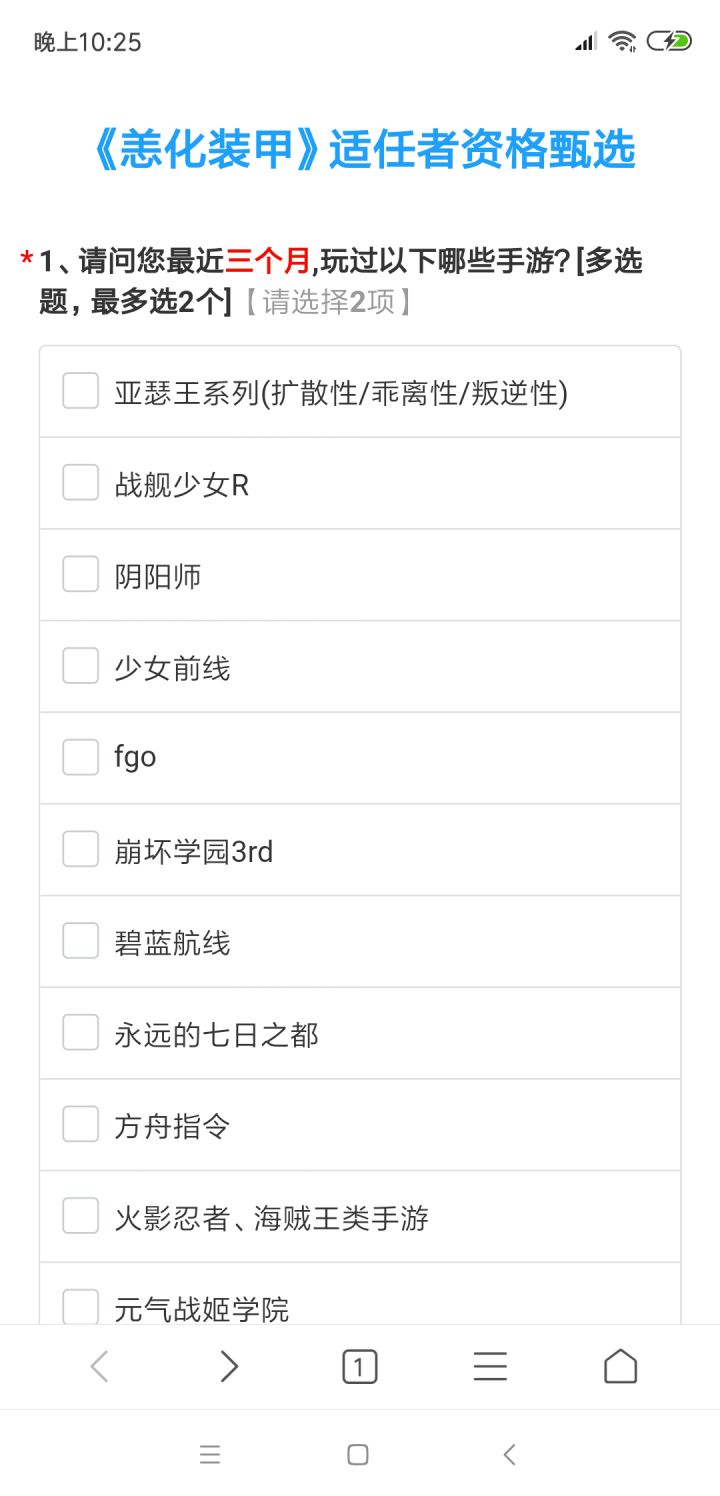
Task: Go to the browser home icon
Action: [x=620, y=1366]
